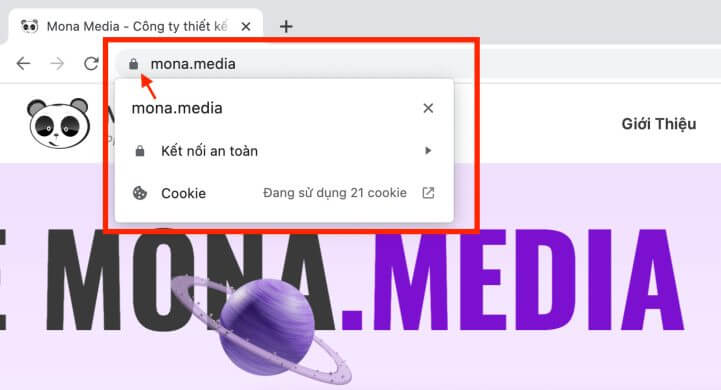Image resolution: width=721 pixels, height=390 pixels.
Task: Click mona.media URL in address bar
Action: [x=193, y=64]
